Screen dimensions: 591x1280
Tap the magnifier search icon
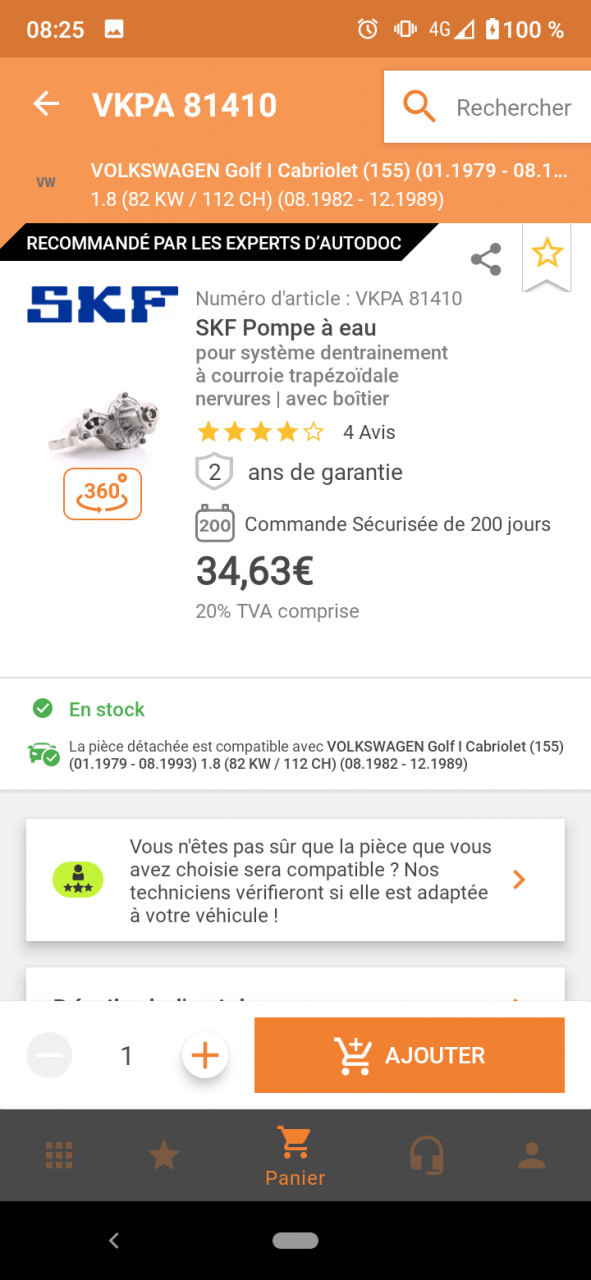tap(419, 107)
